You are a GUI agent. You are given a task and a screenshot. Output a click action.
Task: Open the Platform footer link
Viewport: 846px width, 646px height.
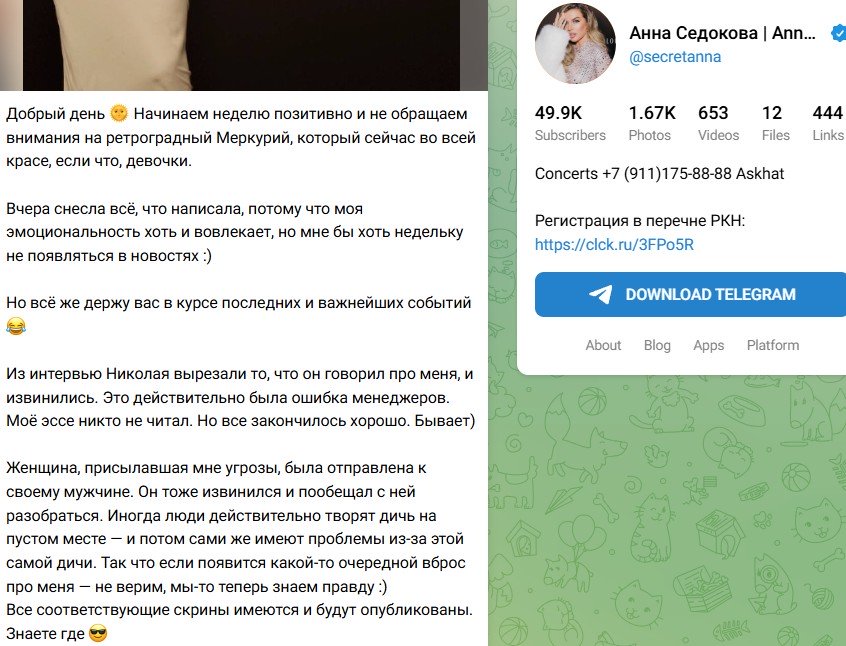(x=773, y=345)
